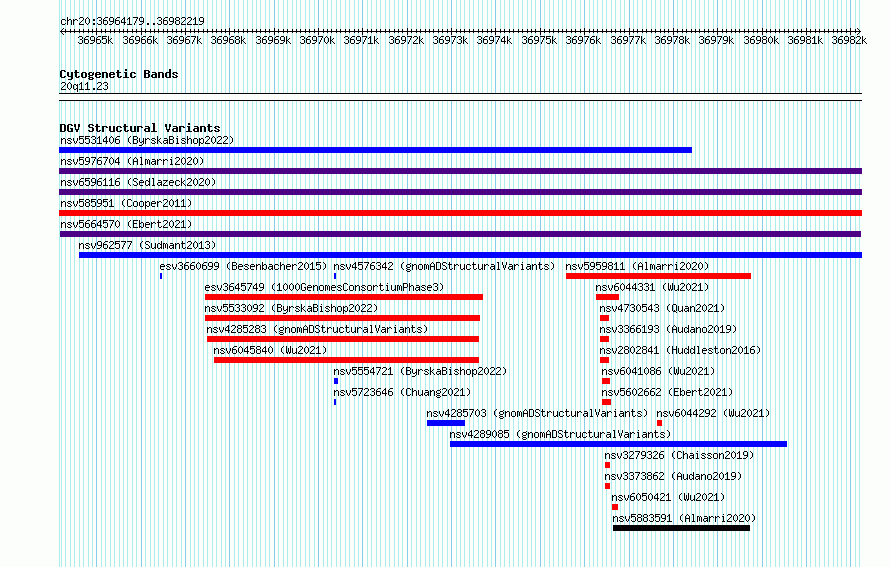Click the small blue nsv5554721 marker
Viewport: 890px width, 567px height.
pos(336,381)
